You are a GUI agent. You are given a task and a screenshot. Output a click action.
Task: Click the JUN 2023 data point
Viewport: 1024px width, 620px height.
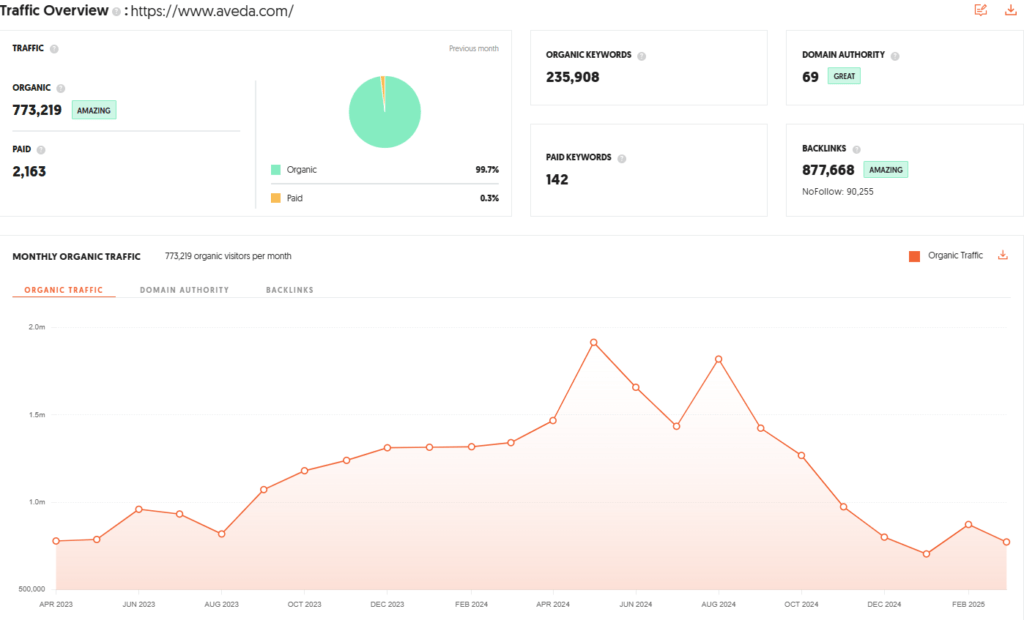click(139, 509)
